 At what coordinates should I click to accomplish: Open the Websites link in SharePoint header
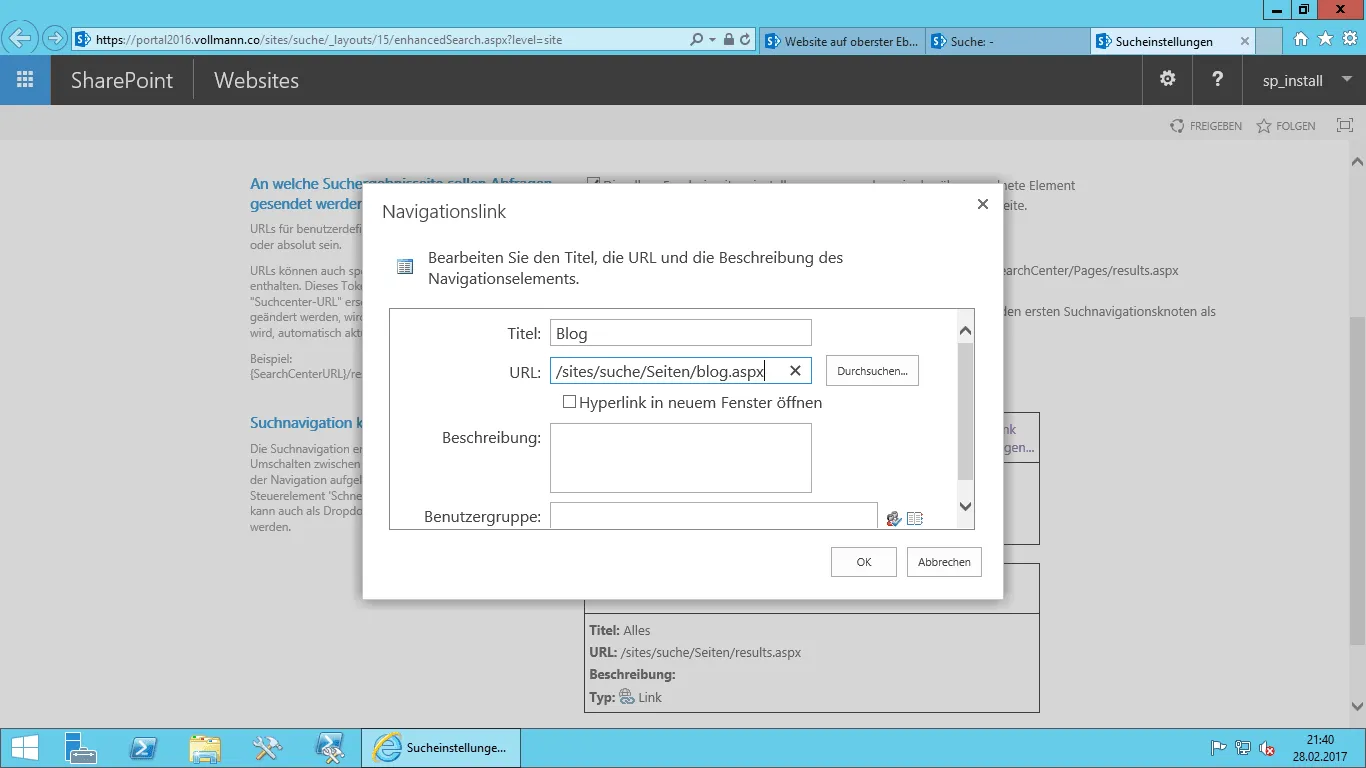click(256, 80)
